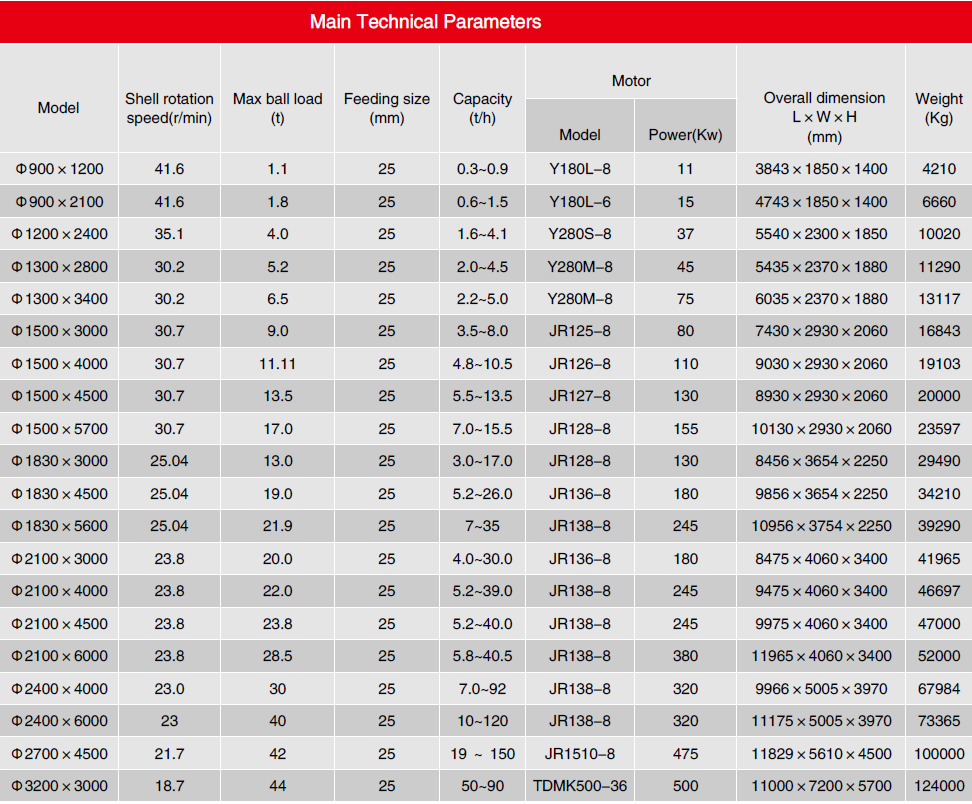Click model cell 'Φ2400×6000'
The height and width of the screenshot is (804, 972).
coord(59,721)
